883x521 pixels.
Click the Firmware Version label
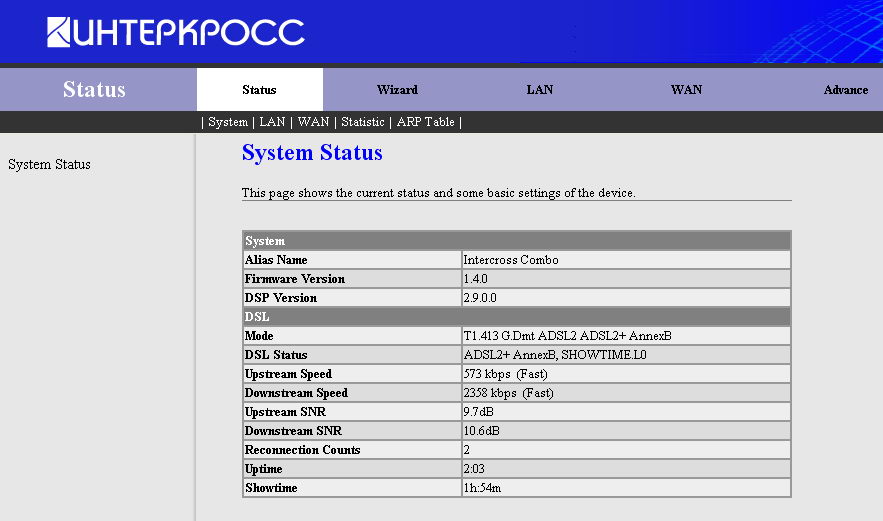coord(295,279)
